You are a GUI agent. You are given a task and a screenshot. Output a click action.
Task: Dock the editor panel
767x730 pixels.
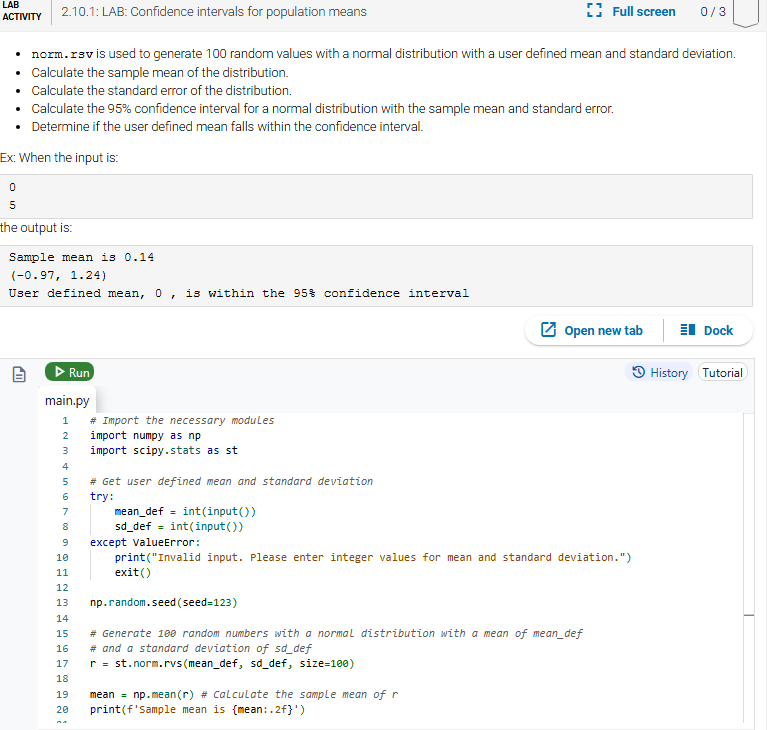point(706,330)
